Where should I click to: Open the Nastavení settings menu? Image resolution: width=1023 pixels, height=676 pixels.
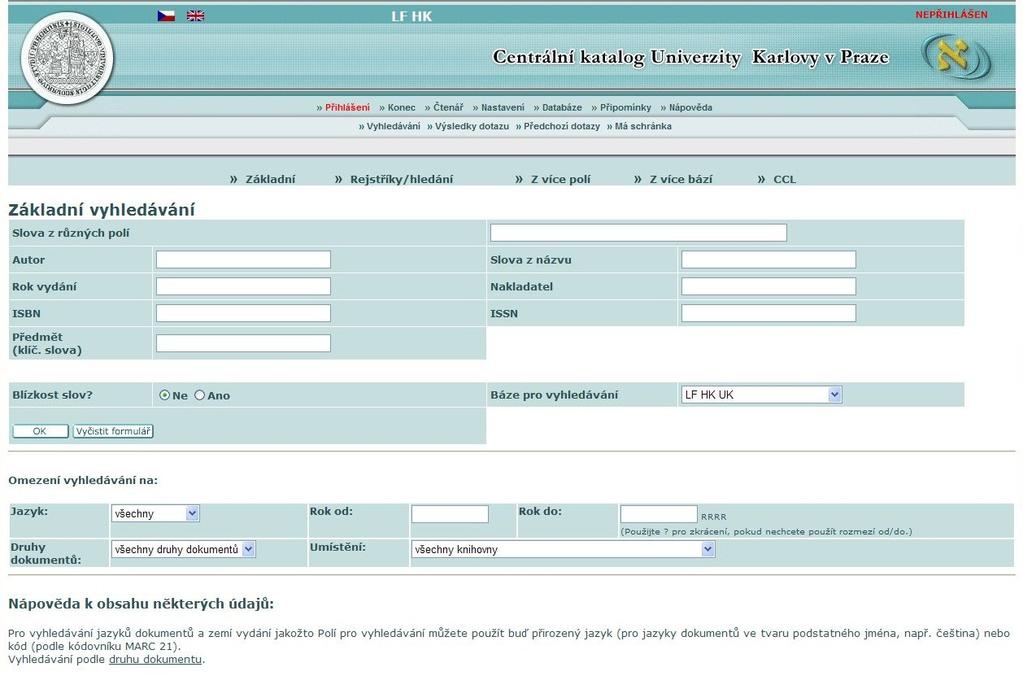[x=502, y=108]
